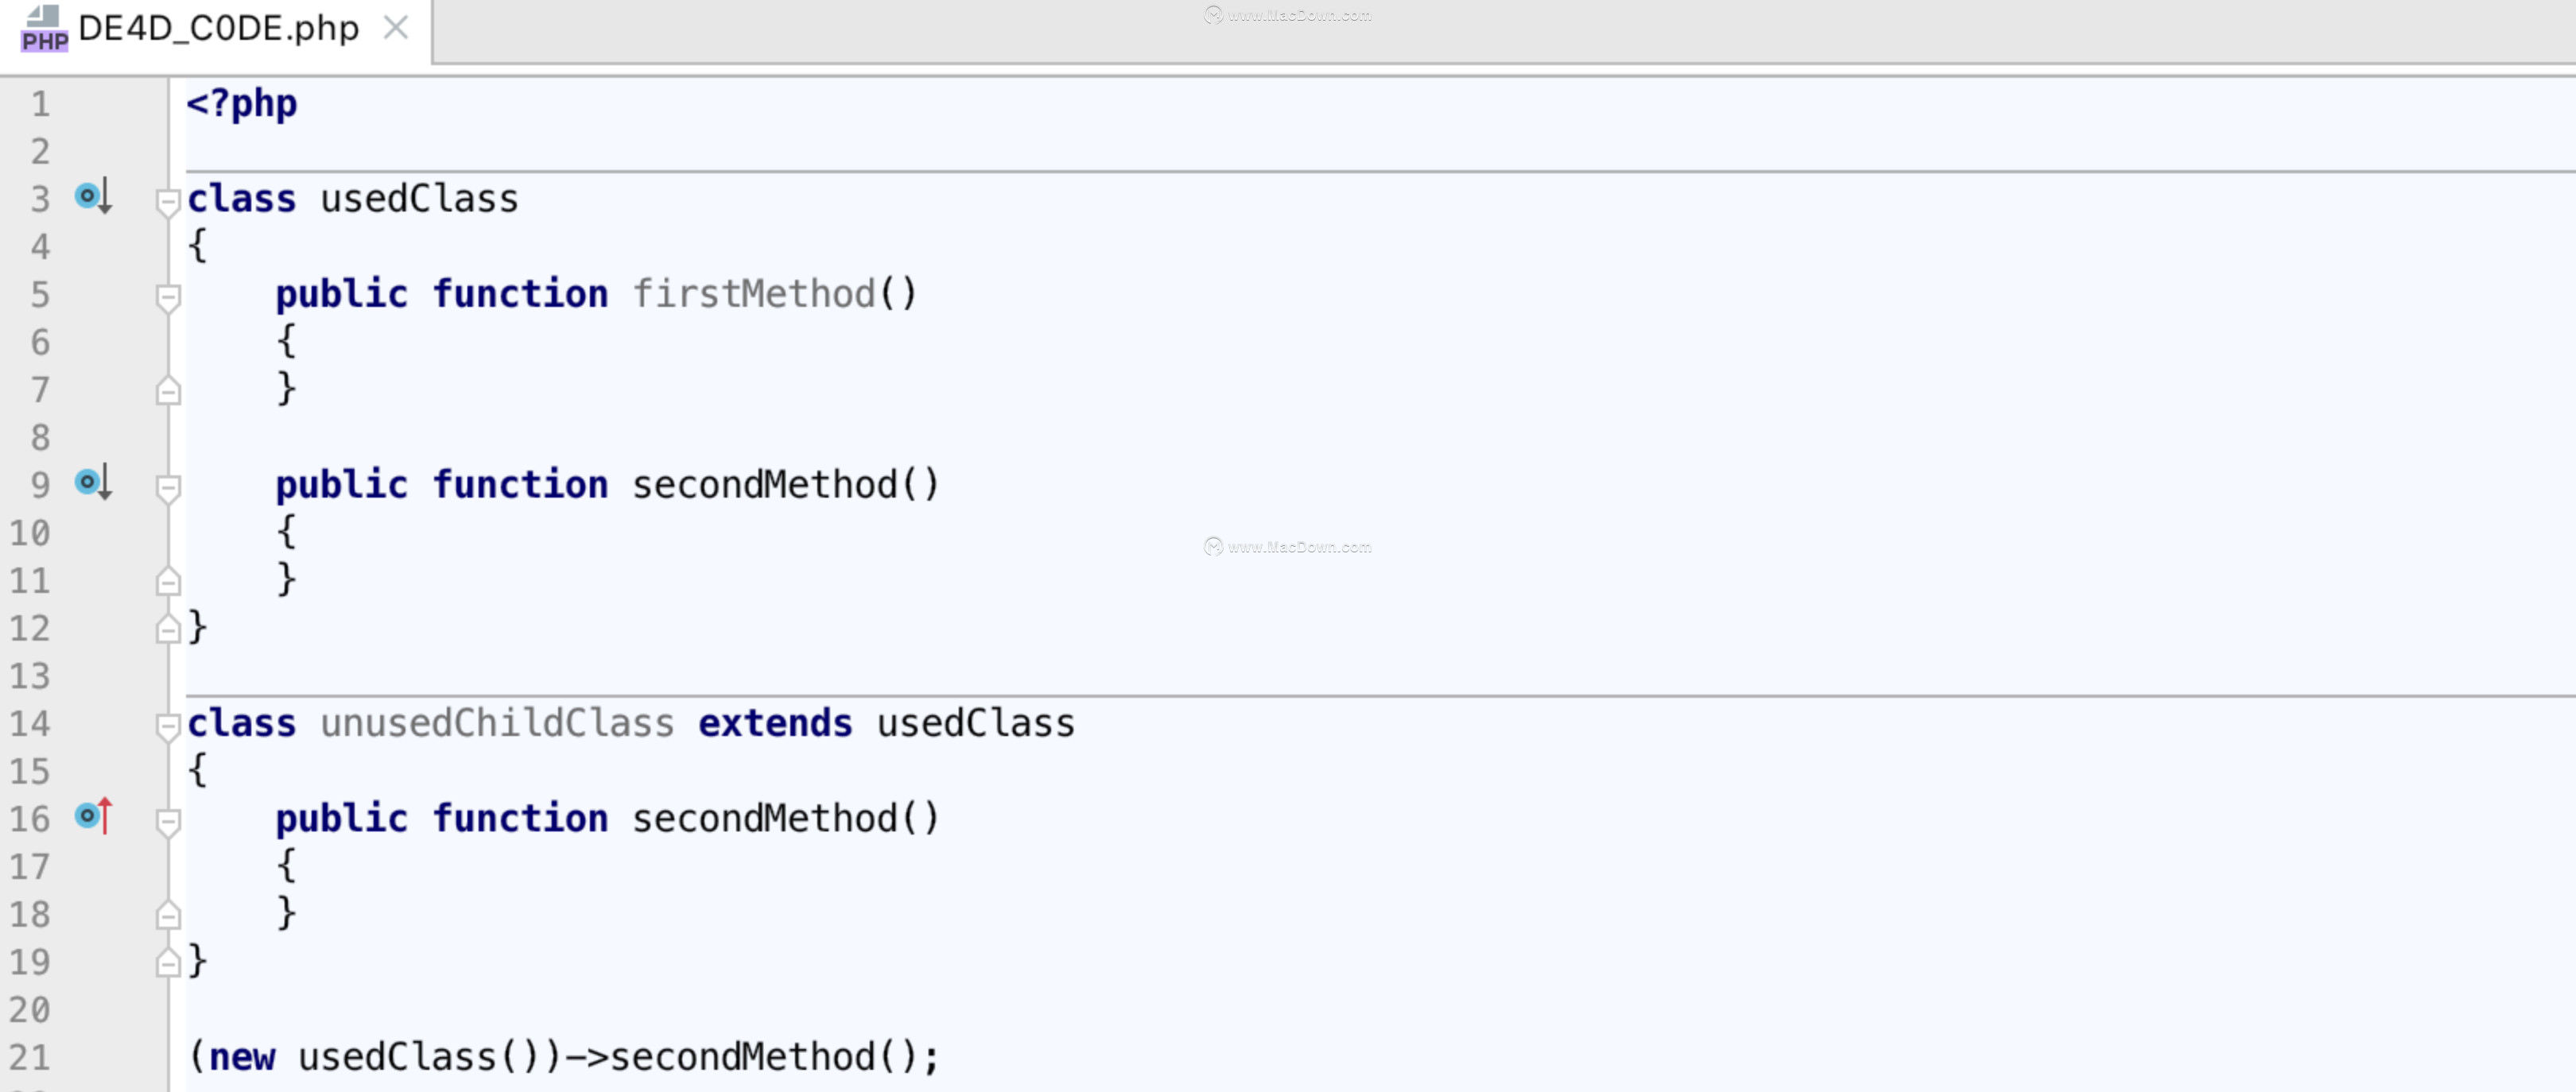Click secondMethod name on line 16
This screenshot has width=2576, height=1092.
coord(764,818)
